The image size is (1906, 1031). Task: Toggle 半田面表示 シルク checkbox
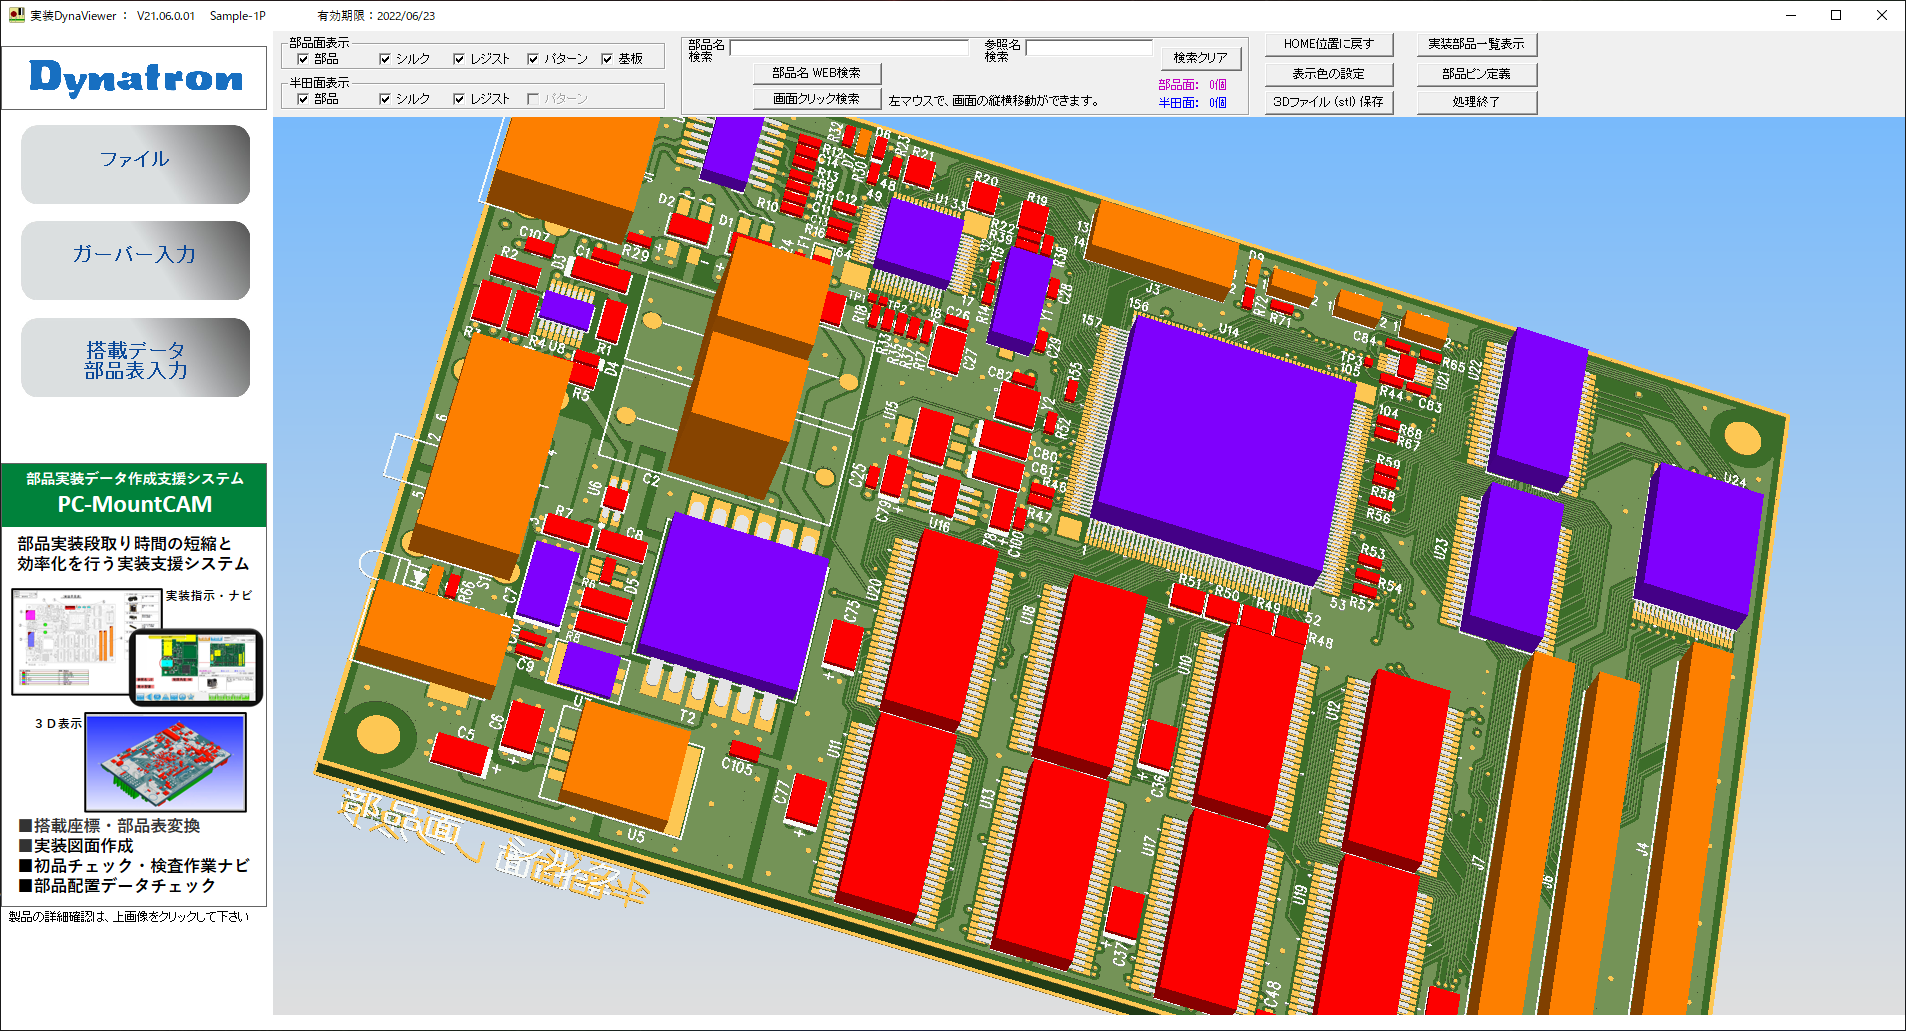pyautogui.click(x=385, y=99)
